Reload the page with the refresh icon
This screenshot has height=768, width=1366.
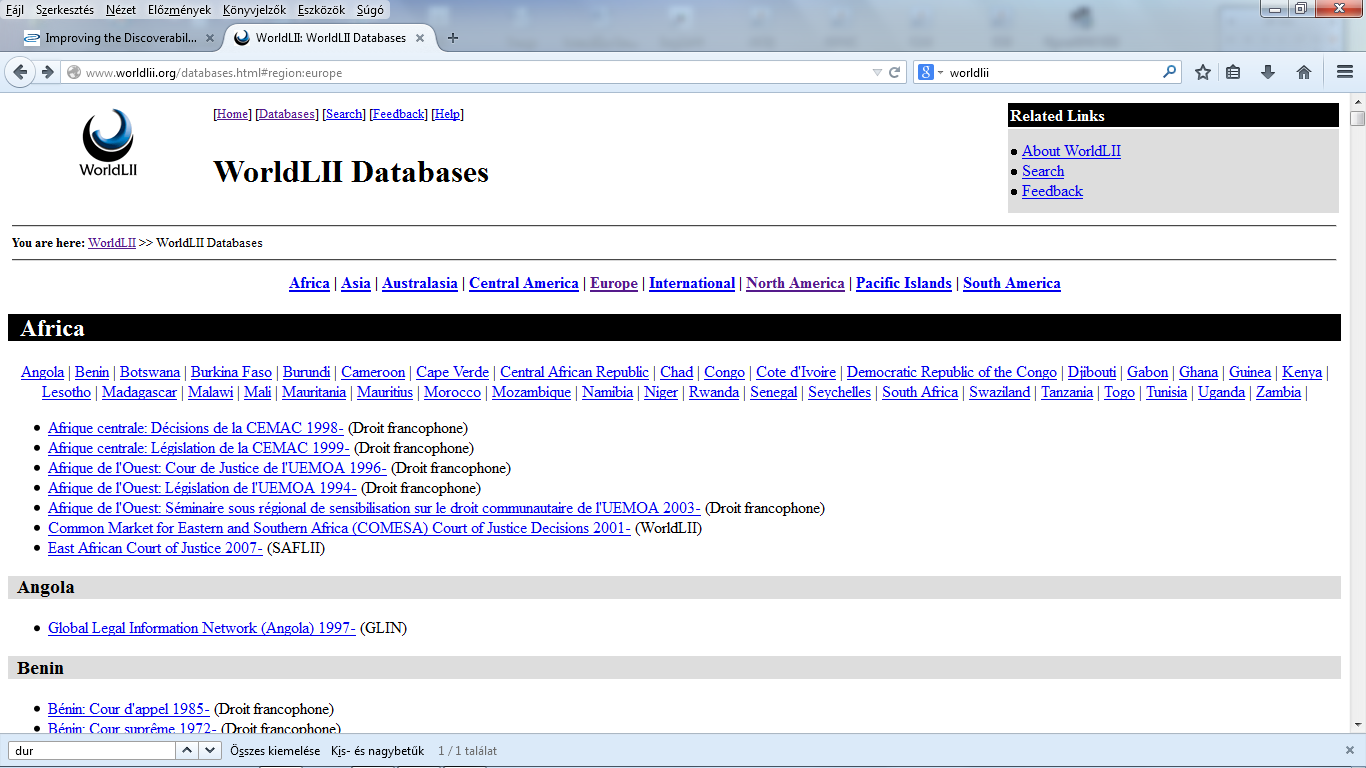[x=895, y=72]
